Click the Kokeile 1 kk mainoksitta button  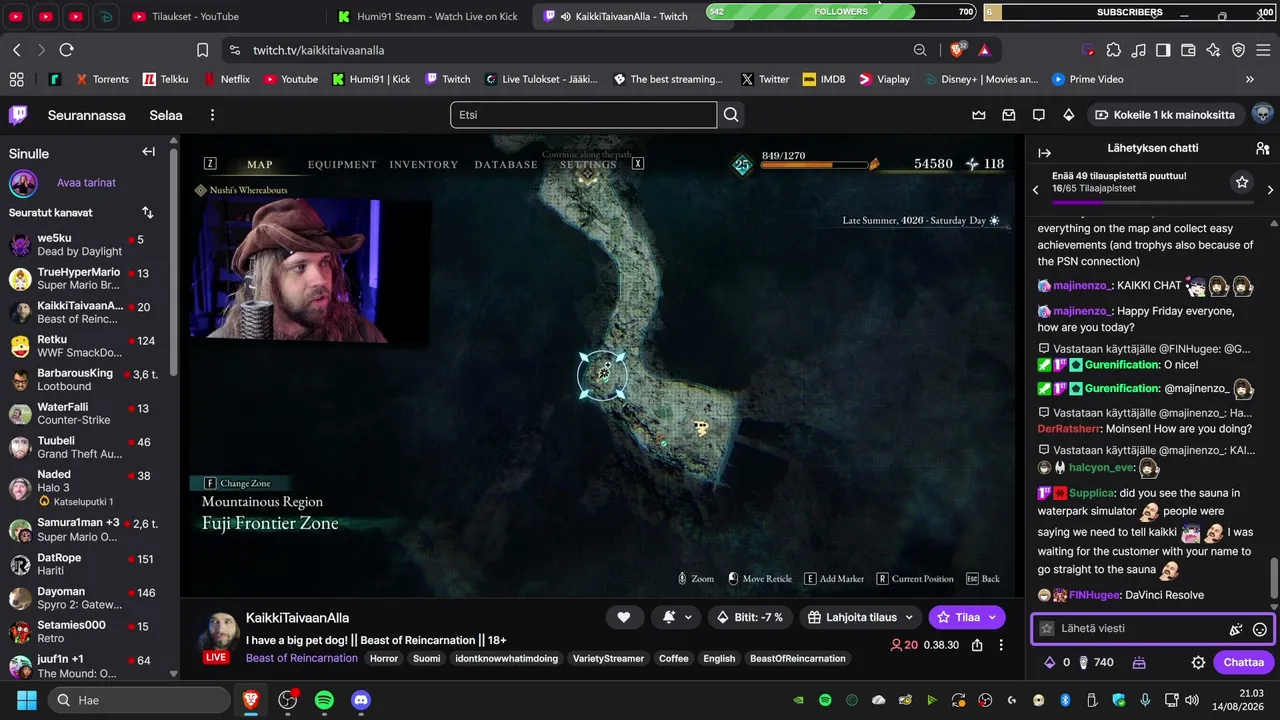pos(1165,115)
